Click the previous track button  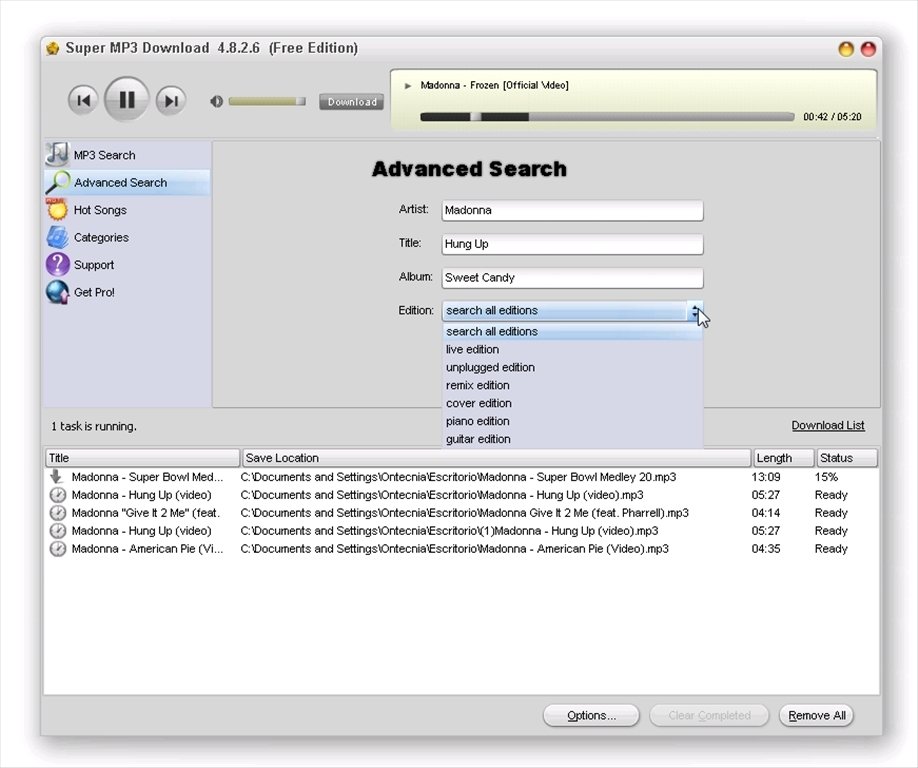83,100
